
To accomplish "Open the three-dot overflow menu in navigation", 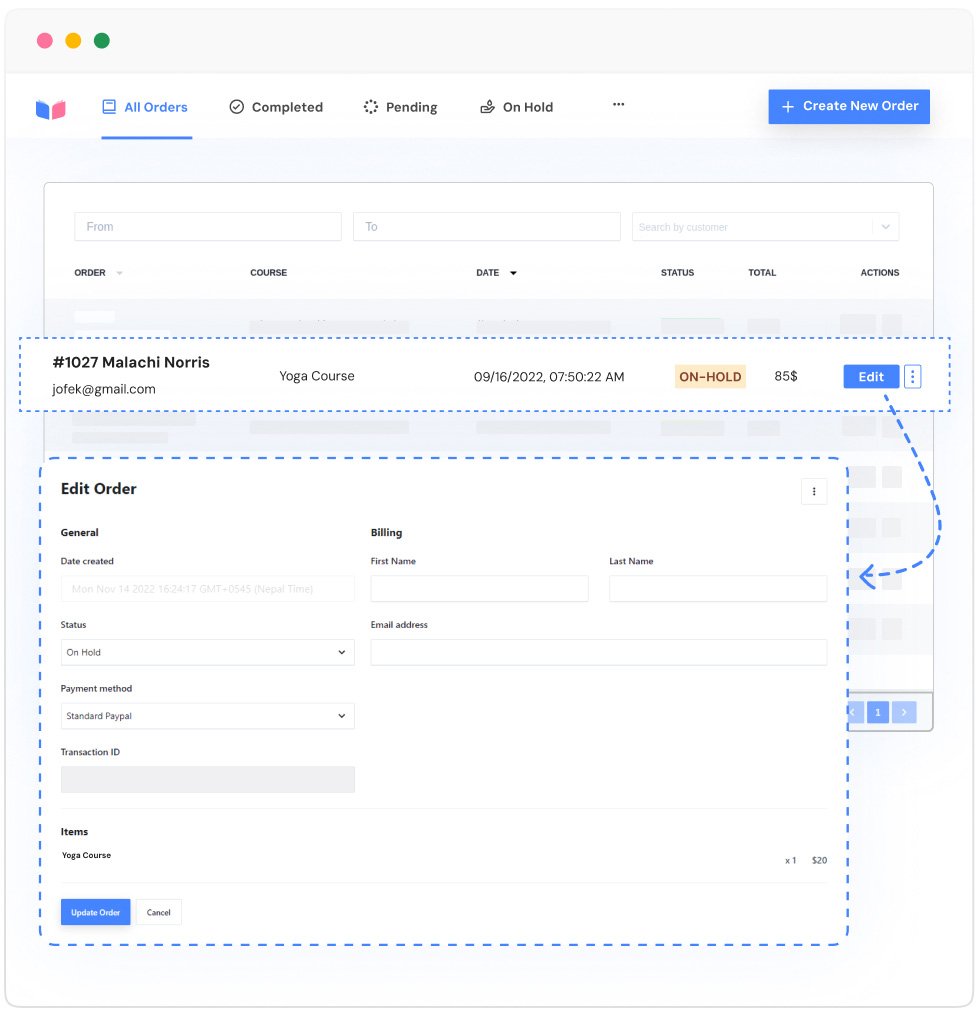I will coord(618,105).
